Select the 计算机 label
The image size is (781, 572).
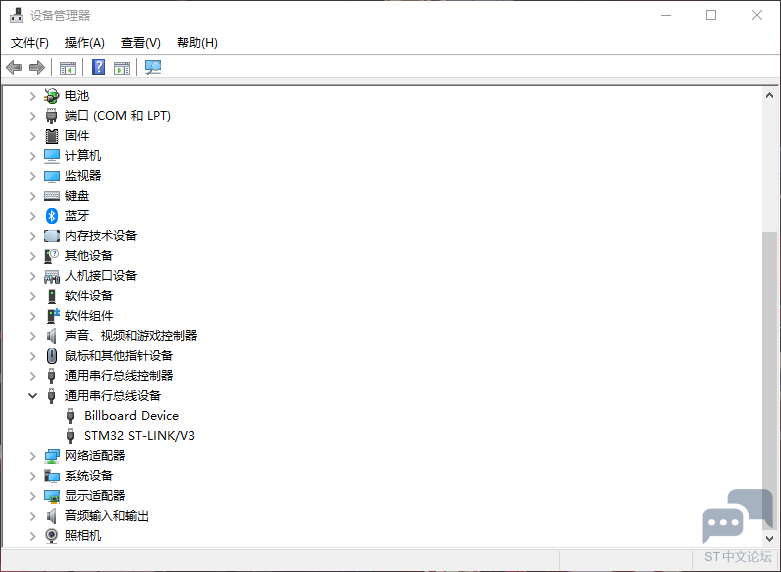click(83, 156)
